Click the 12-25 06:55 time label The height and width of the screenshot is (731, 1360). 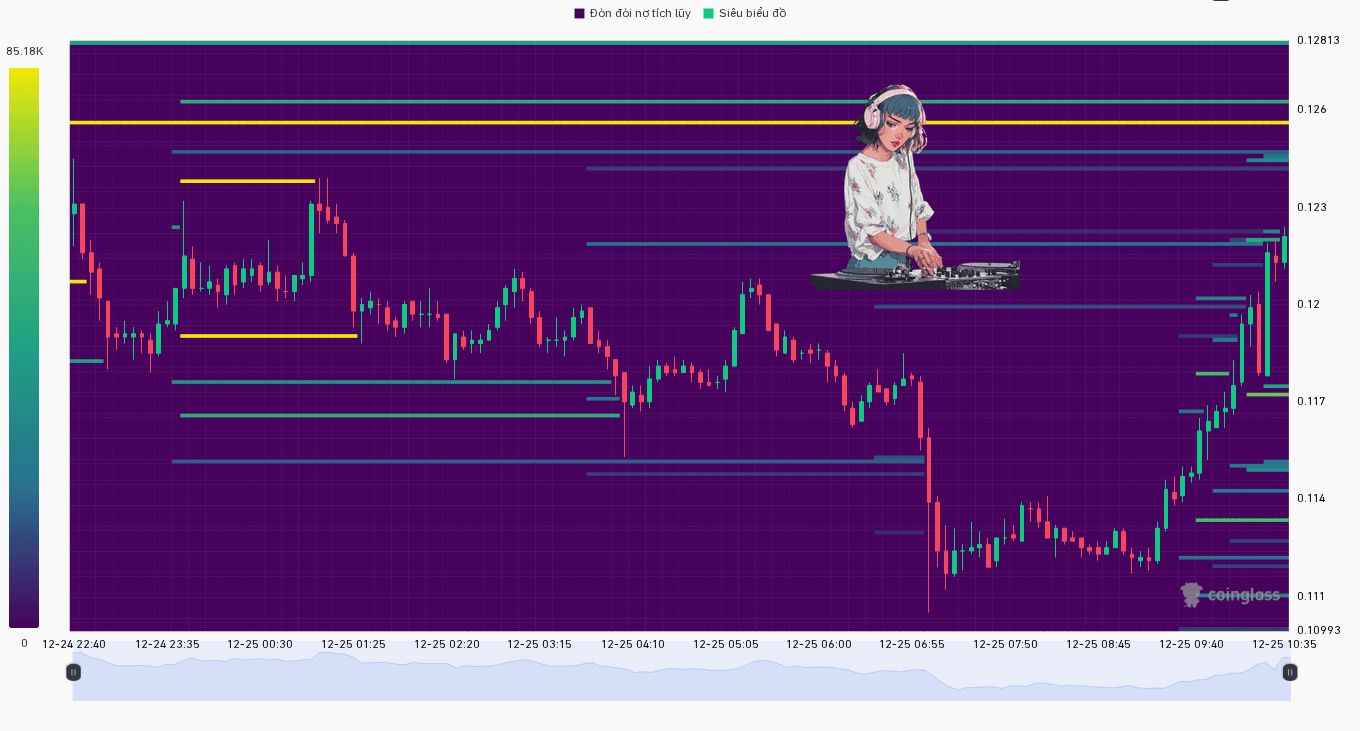pyautogui.click(x=912, y=644)
